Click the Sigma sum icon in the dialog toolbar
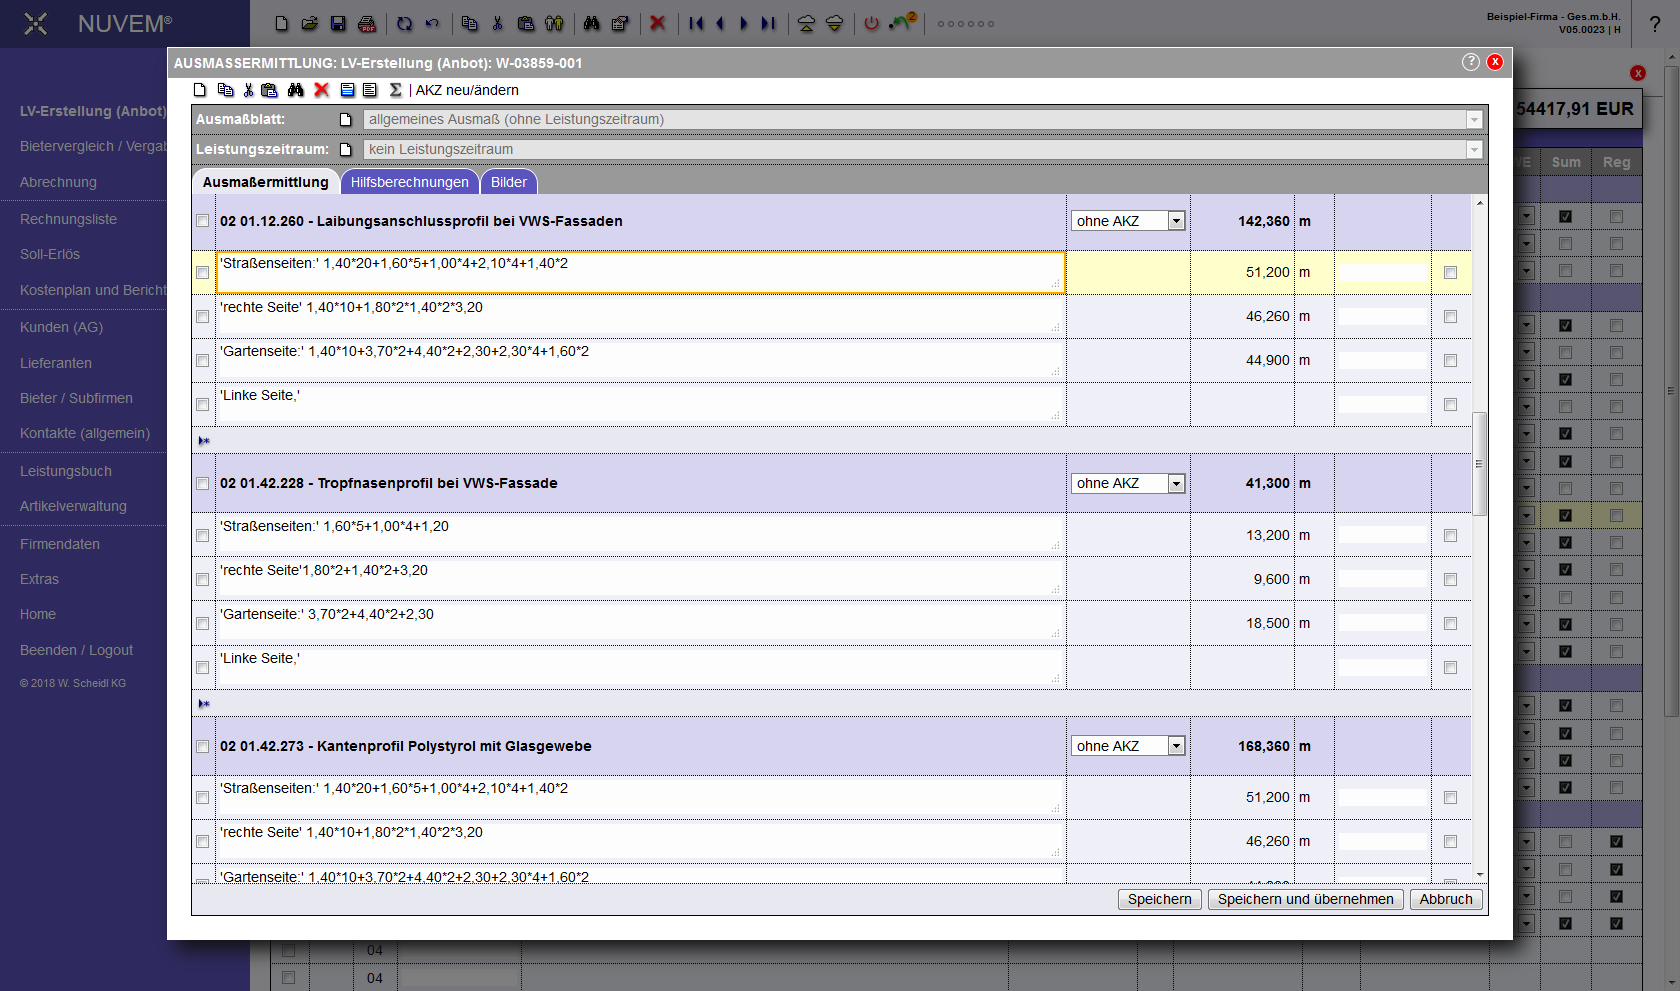 [396, 90]
